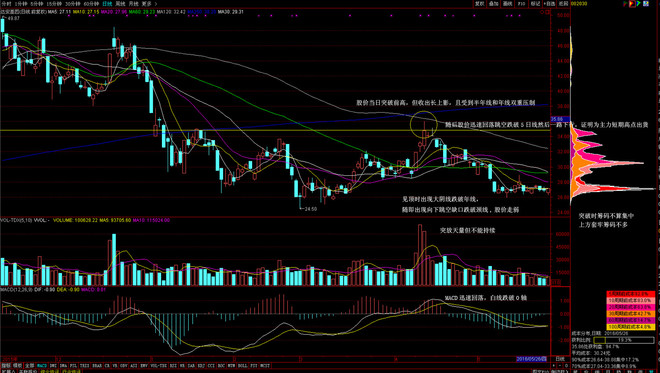Select the 15分钟 period tab
Screen dimensions: 660x373
point(54,3)
